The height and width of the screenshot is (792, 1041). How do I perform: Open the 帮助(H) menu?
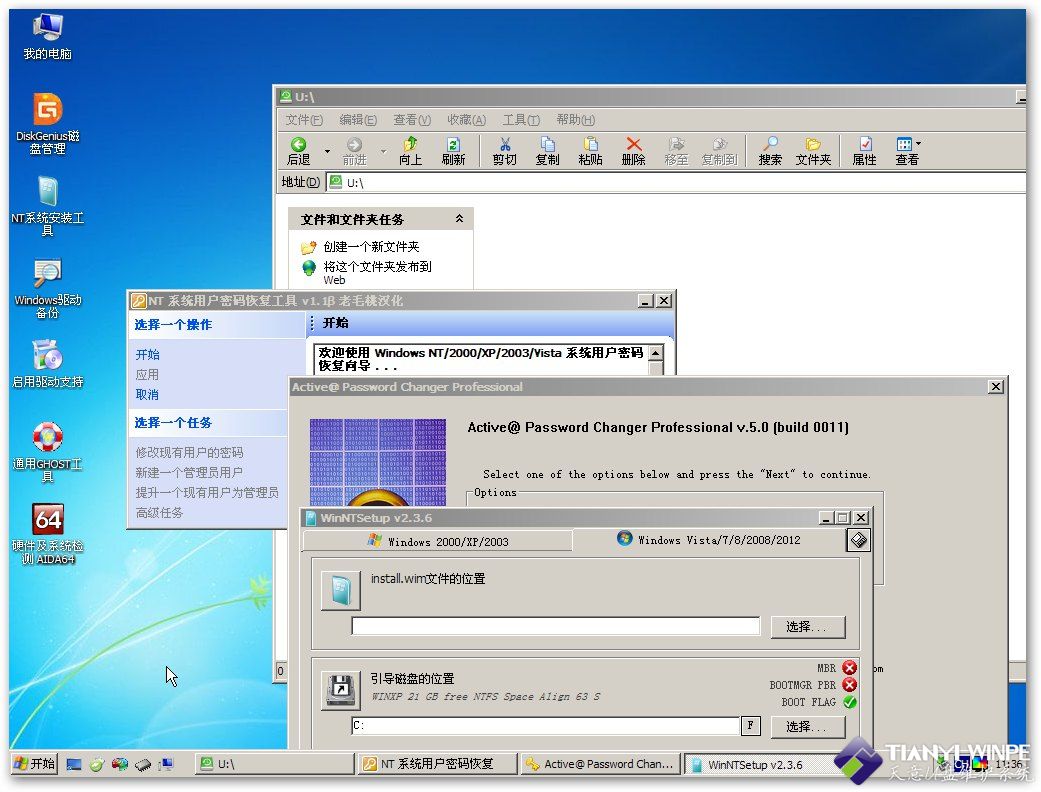tap(575, 119)
